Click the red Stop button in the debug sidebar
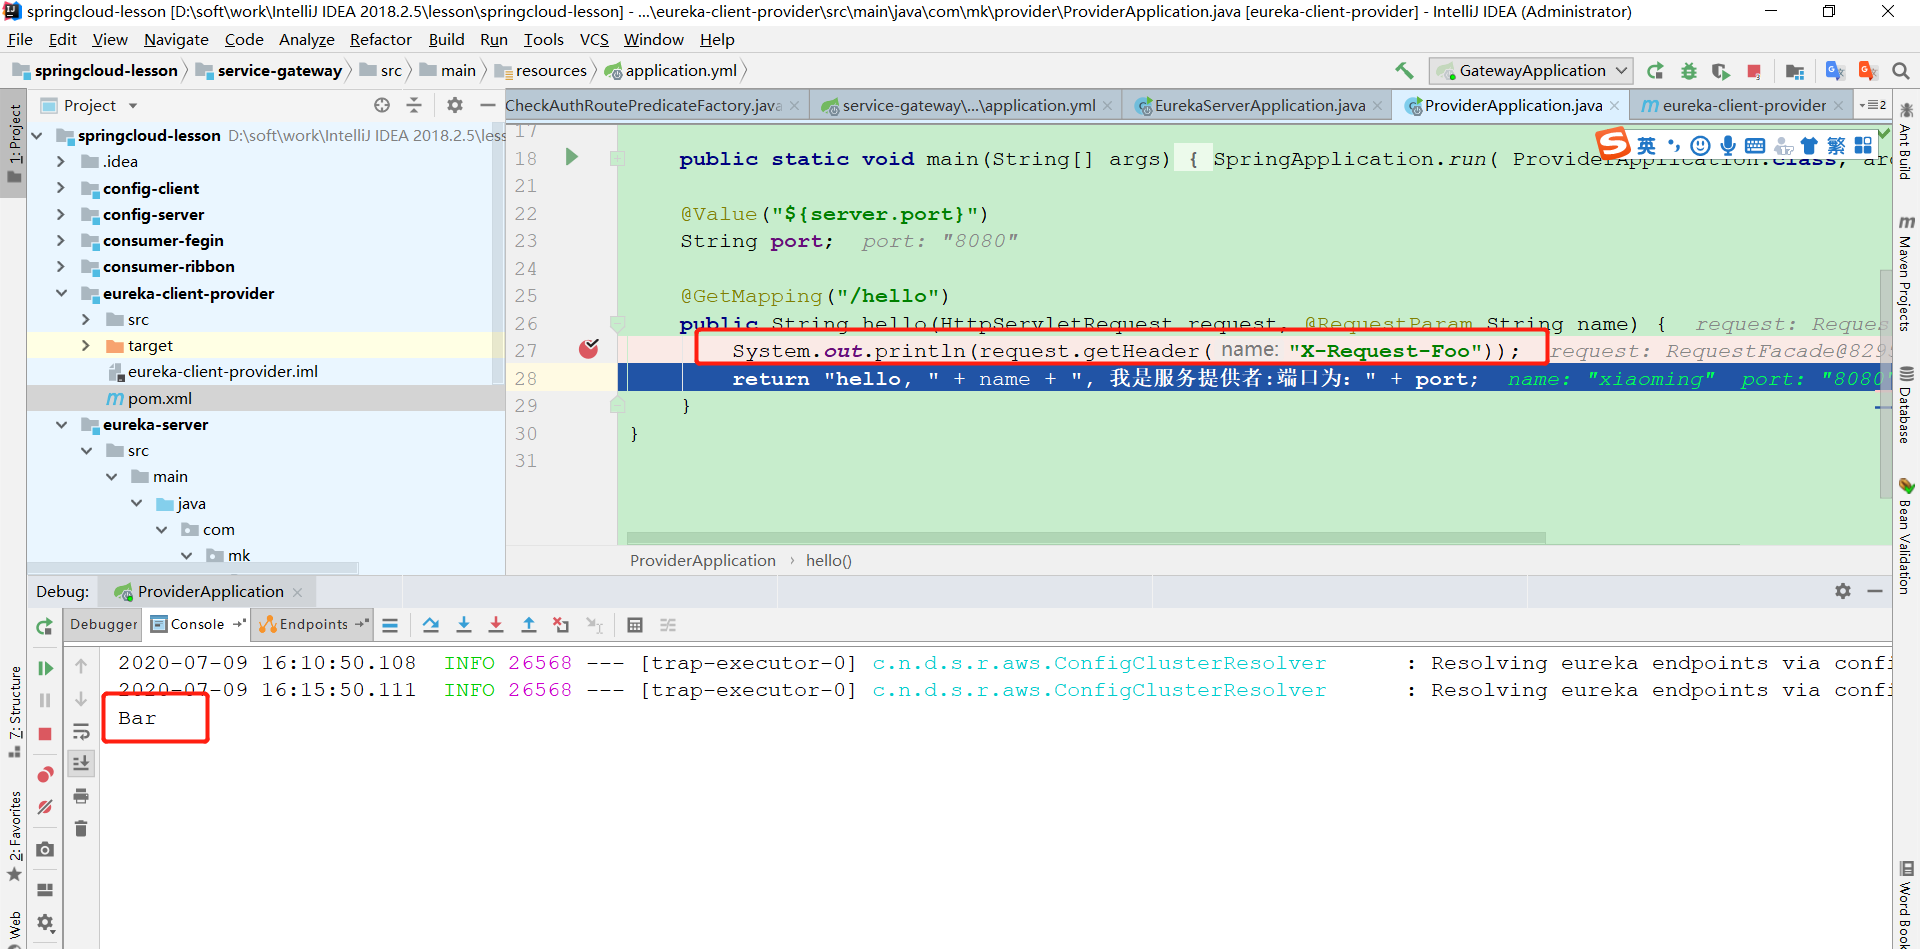 pos(45,734)
